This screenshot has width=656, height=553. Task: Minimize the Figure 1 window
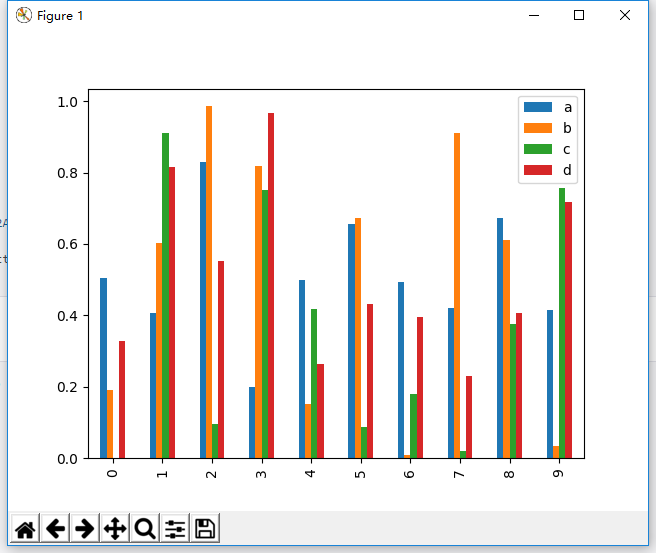click(534, 15)
